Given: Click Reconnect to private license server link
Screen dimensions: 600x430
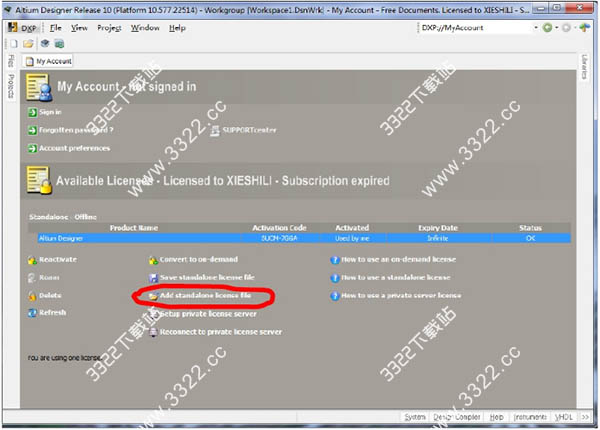Looking at the screenshot, I should point(221,332).
